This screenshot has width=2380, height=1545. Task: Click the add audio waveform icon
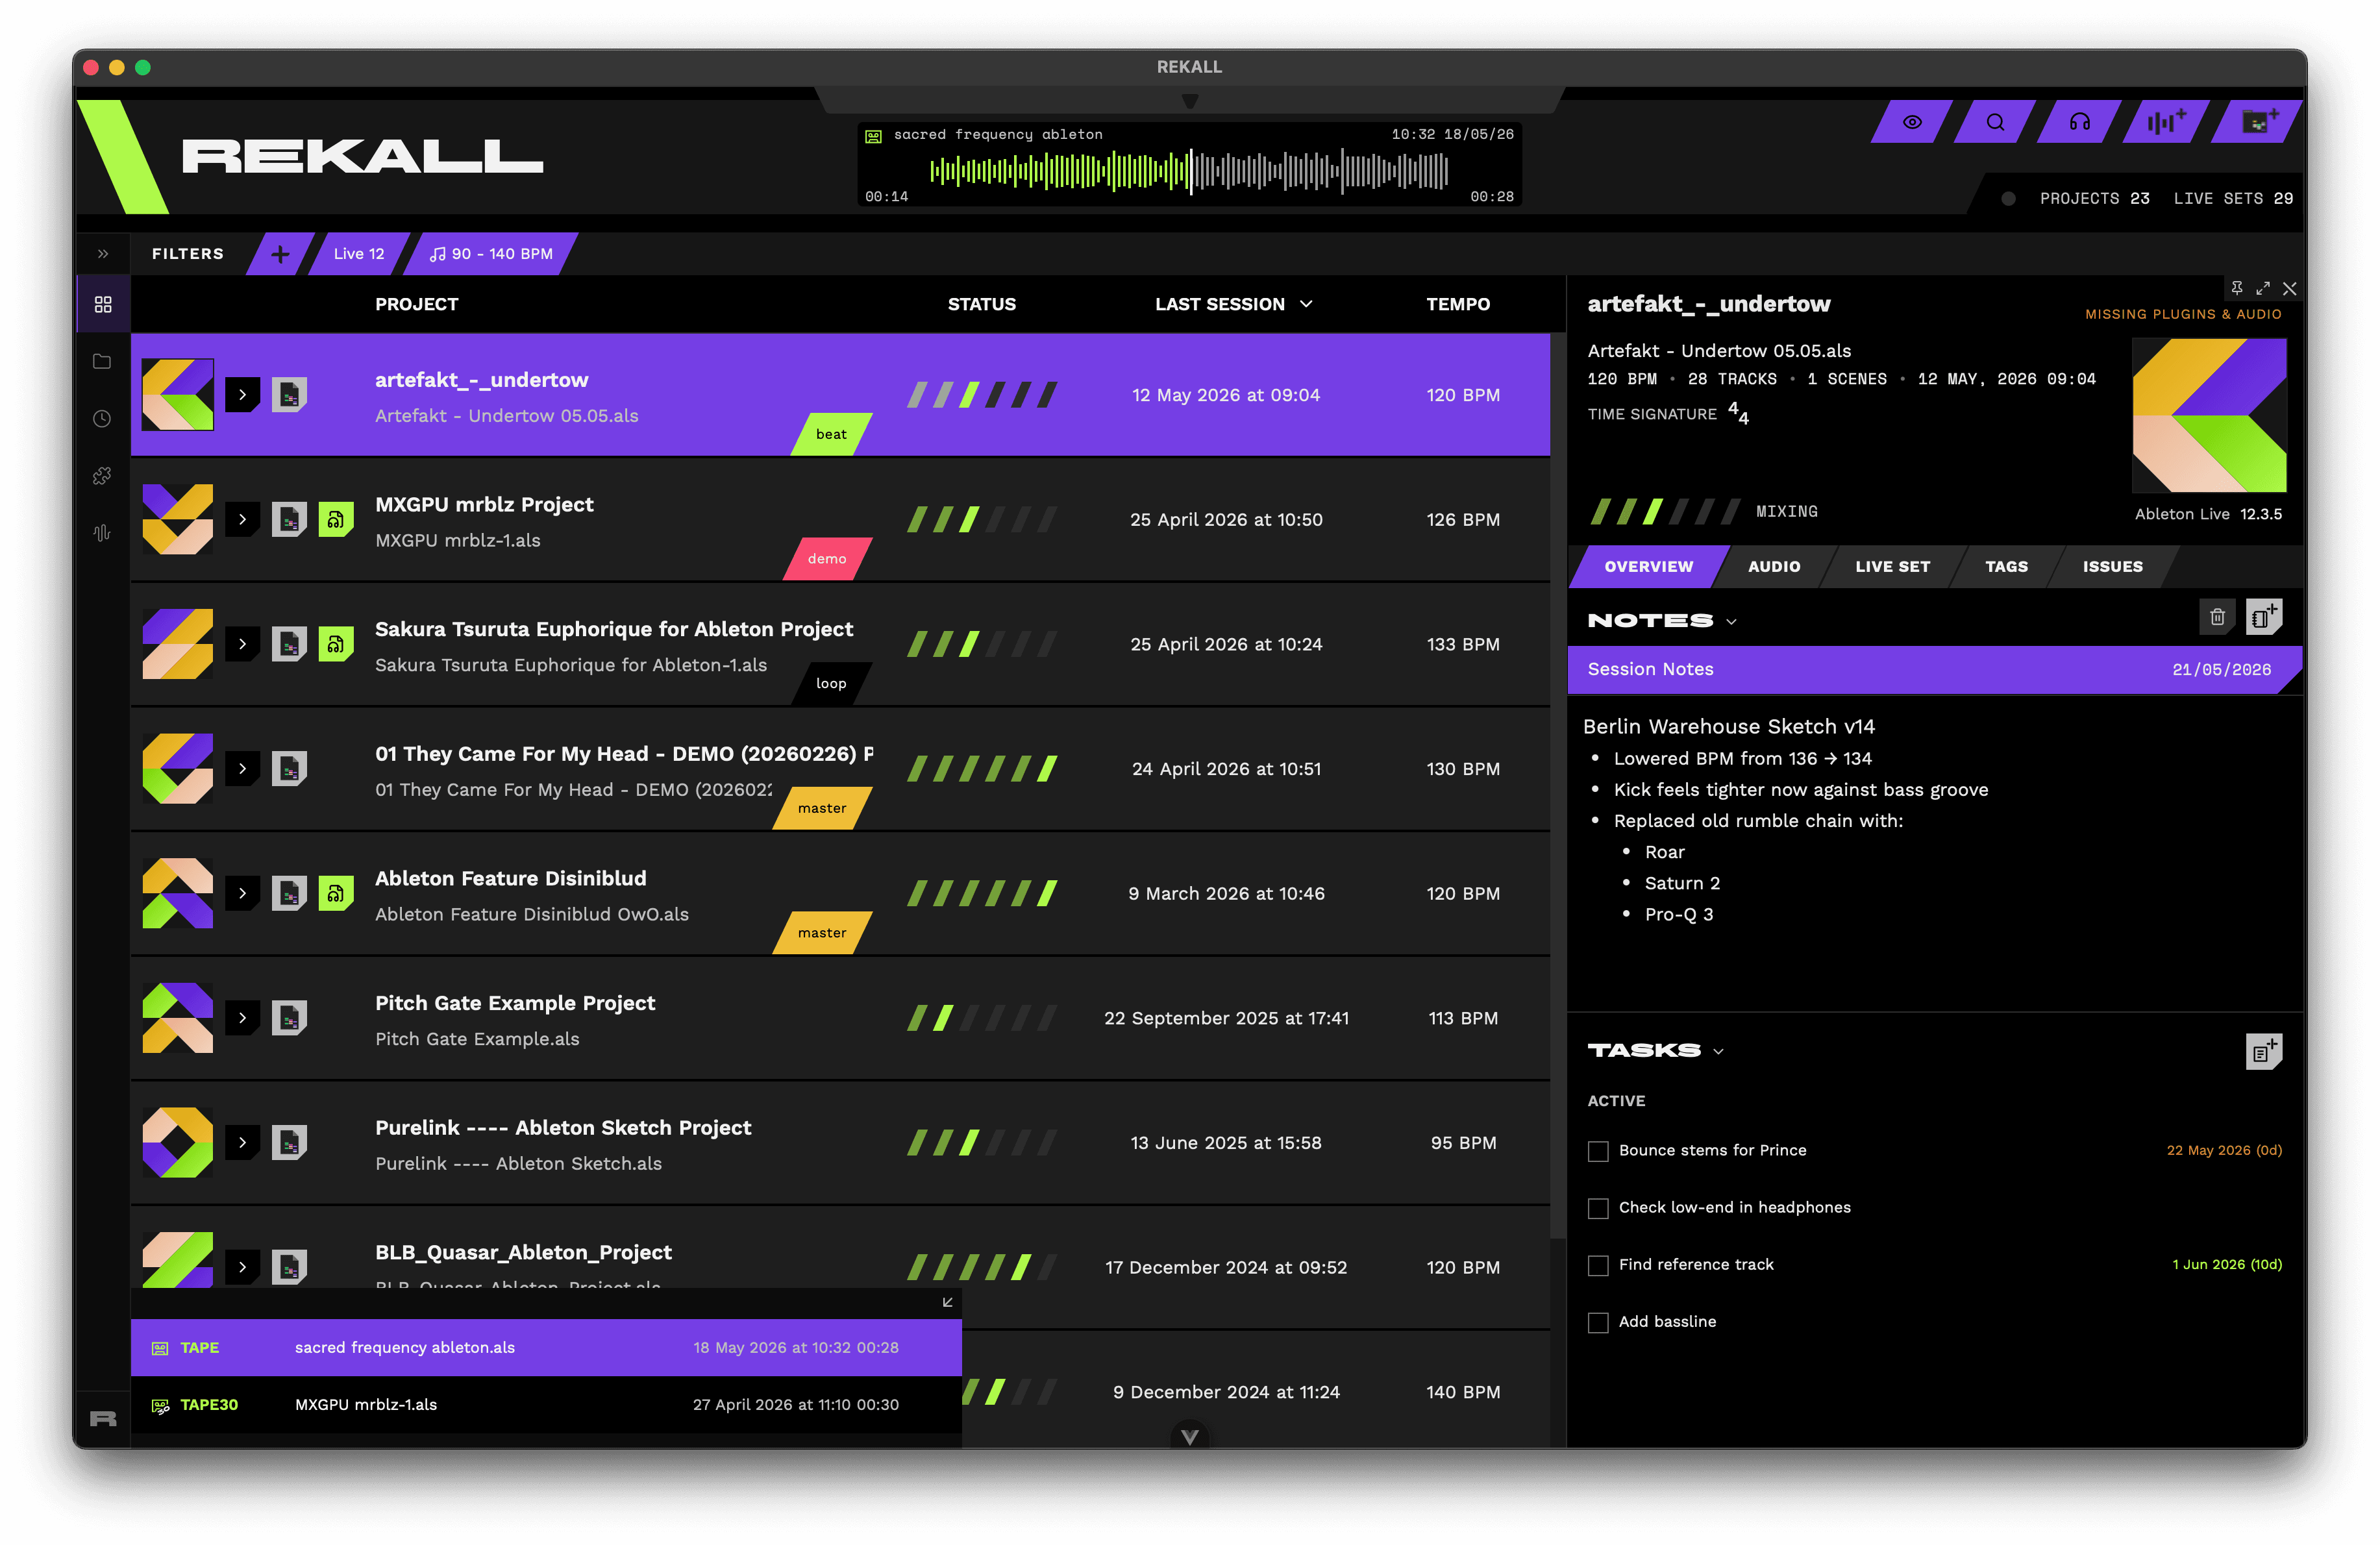pos(2165,122)
